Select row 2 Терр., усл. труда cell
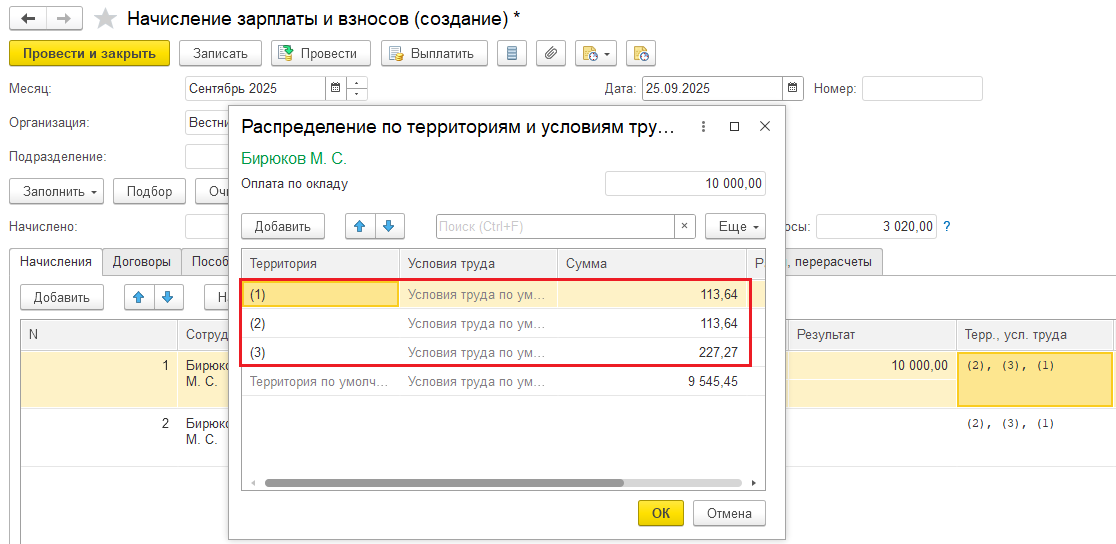This screenshot has width=1116, height=544. coord(1035,437)
